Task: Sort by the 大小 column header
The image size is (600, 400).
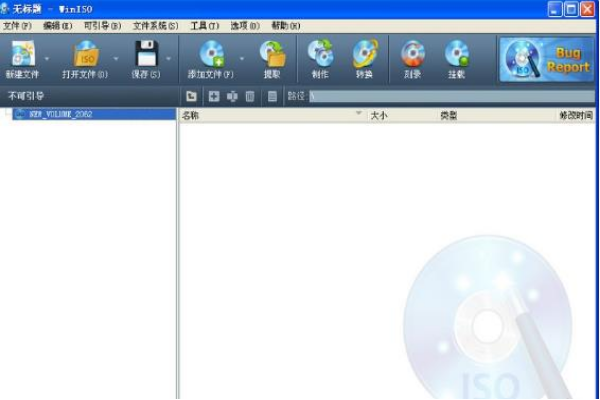Action: 402,116
